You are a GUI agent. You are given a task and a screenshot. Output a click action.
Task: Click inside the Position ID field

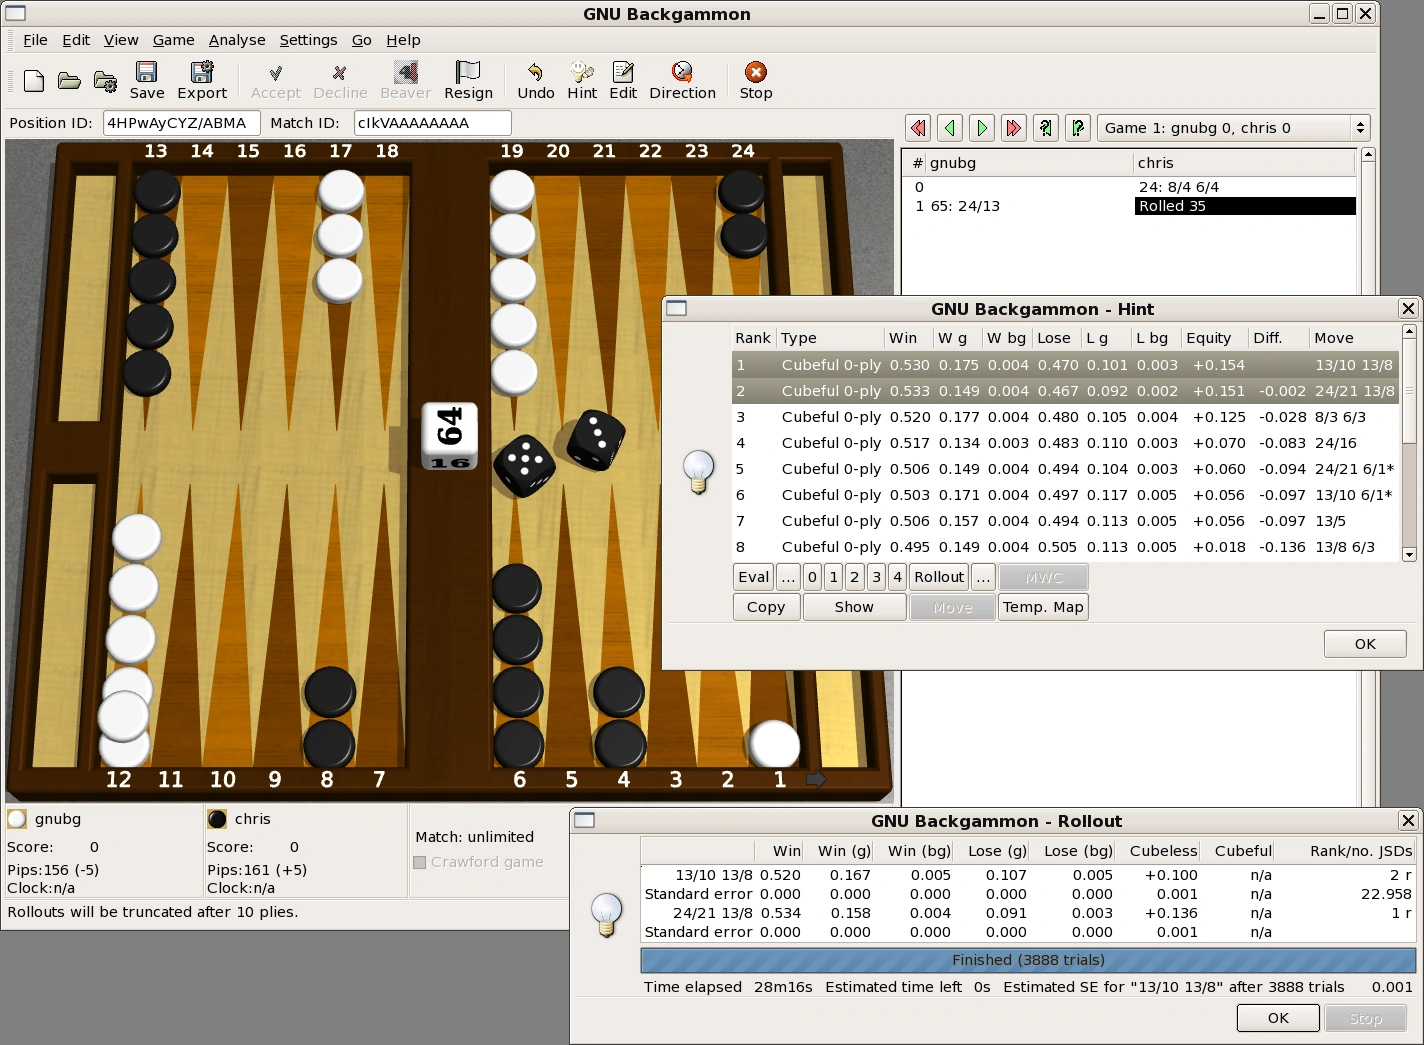180,123
